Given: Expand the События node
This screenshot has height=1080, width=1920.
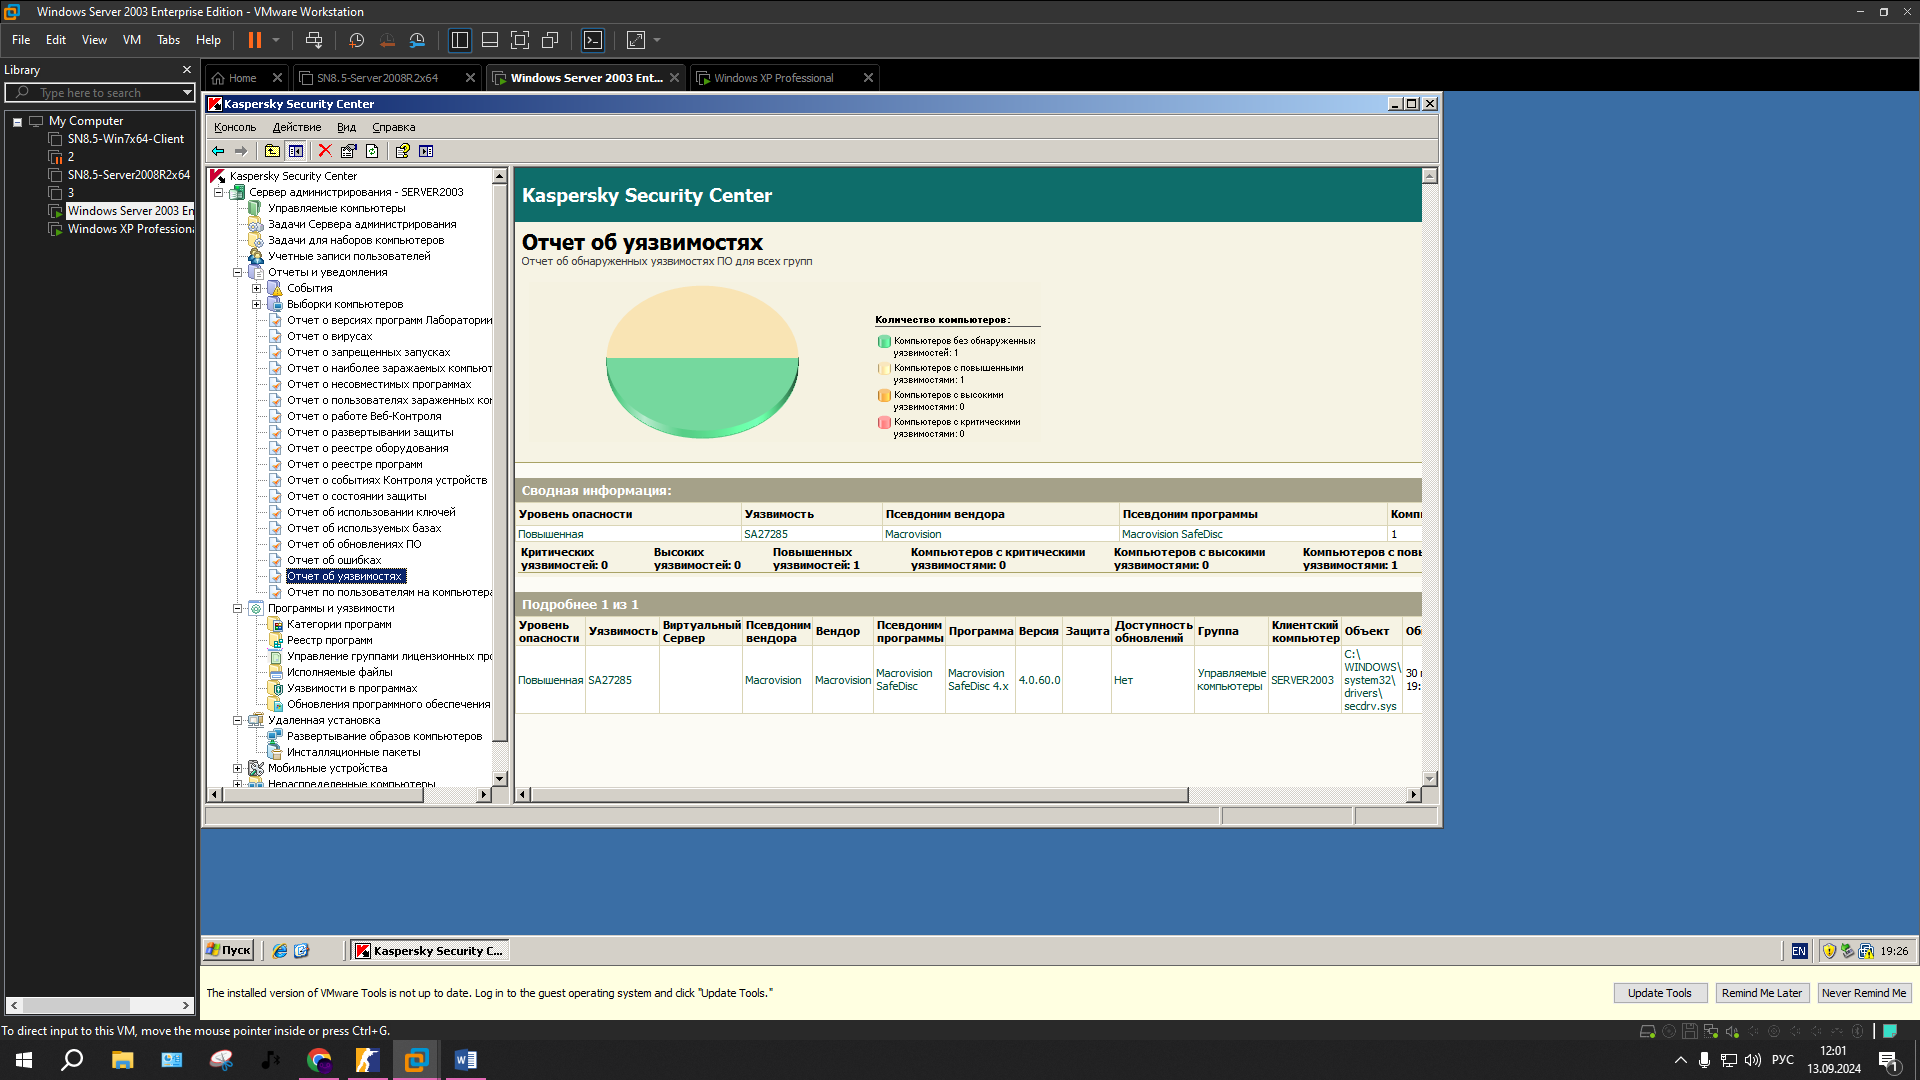Looking at the screenshot, I should [256, 288].
